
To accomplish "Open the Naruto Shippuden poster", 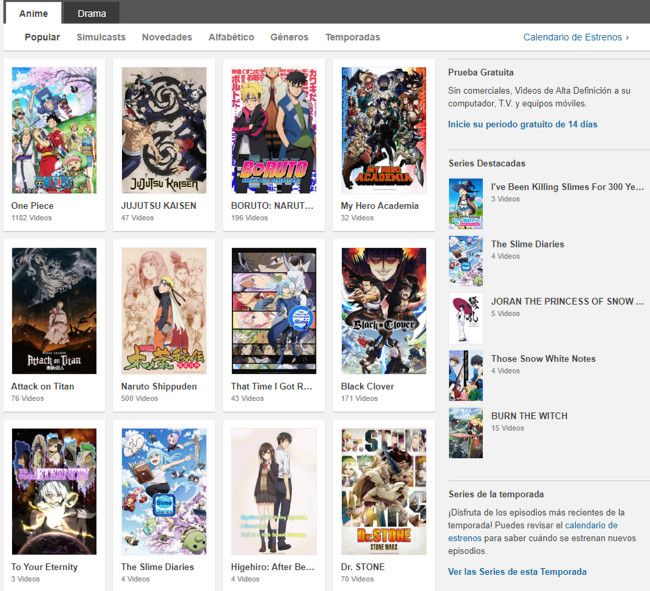I will (164, 311).
